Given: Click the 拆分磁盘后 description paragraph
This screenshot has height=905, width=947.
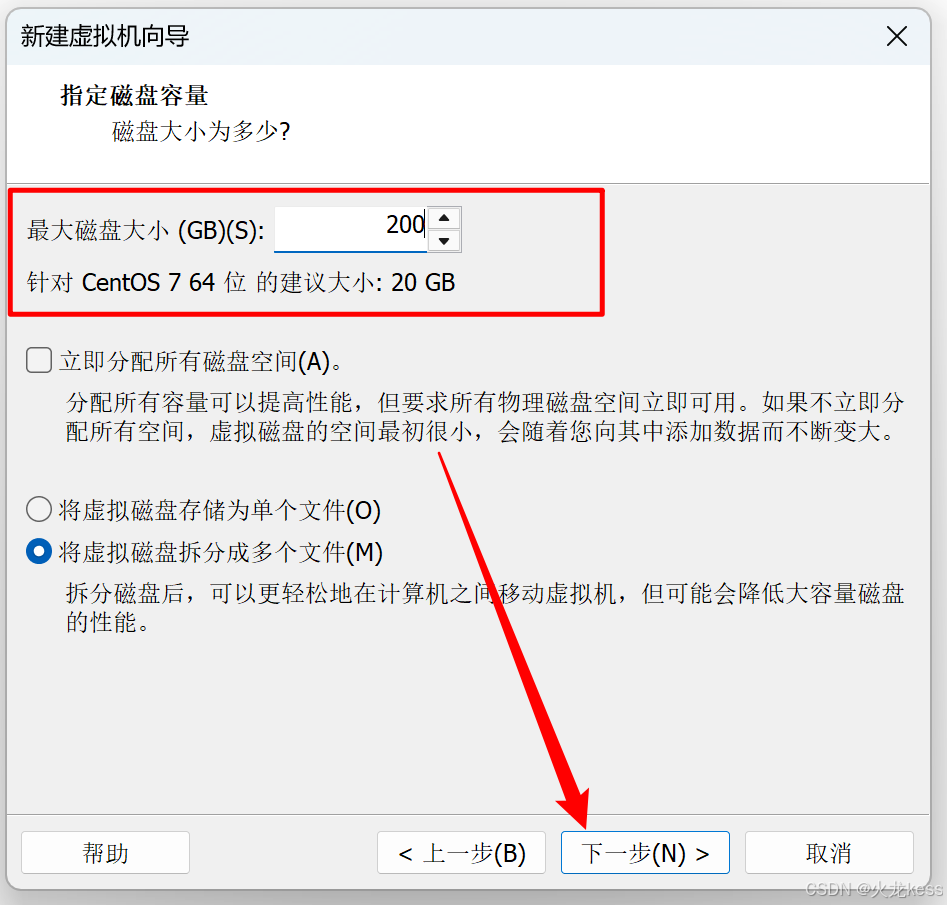Looking at the screenshot, I should [x=485, y=608].
